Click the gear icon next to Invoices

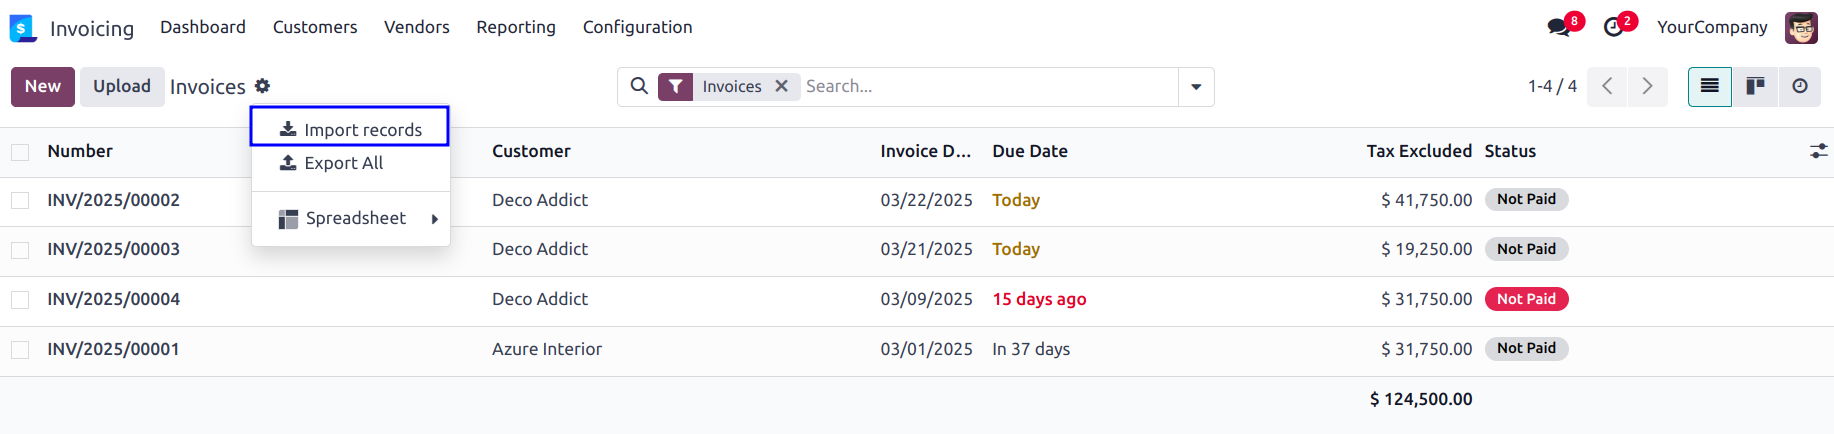click(262, 86)
